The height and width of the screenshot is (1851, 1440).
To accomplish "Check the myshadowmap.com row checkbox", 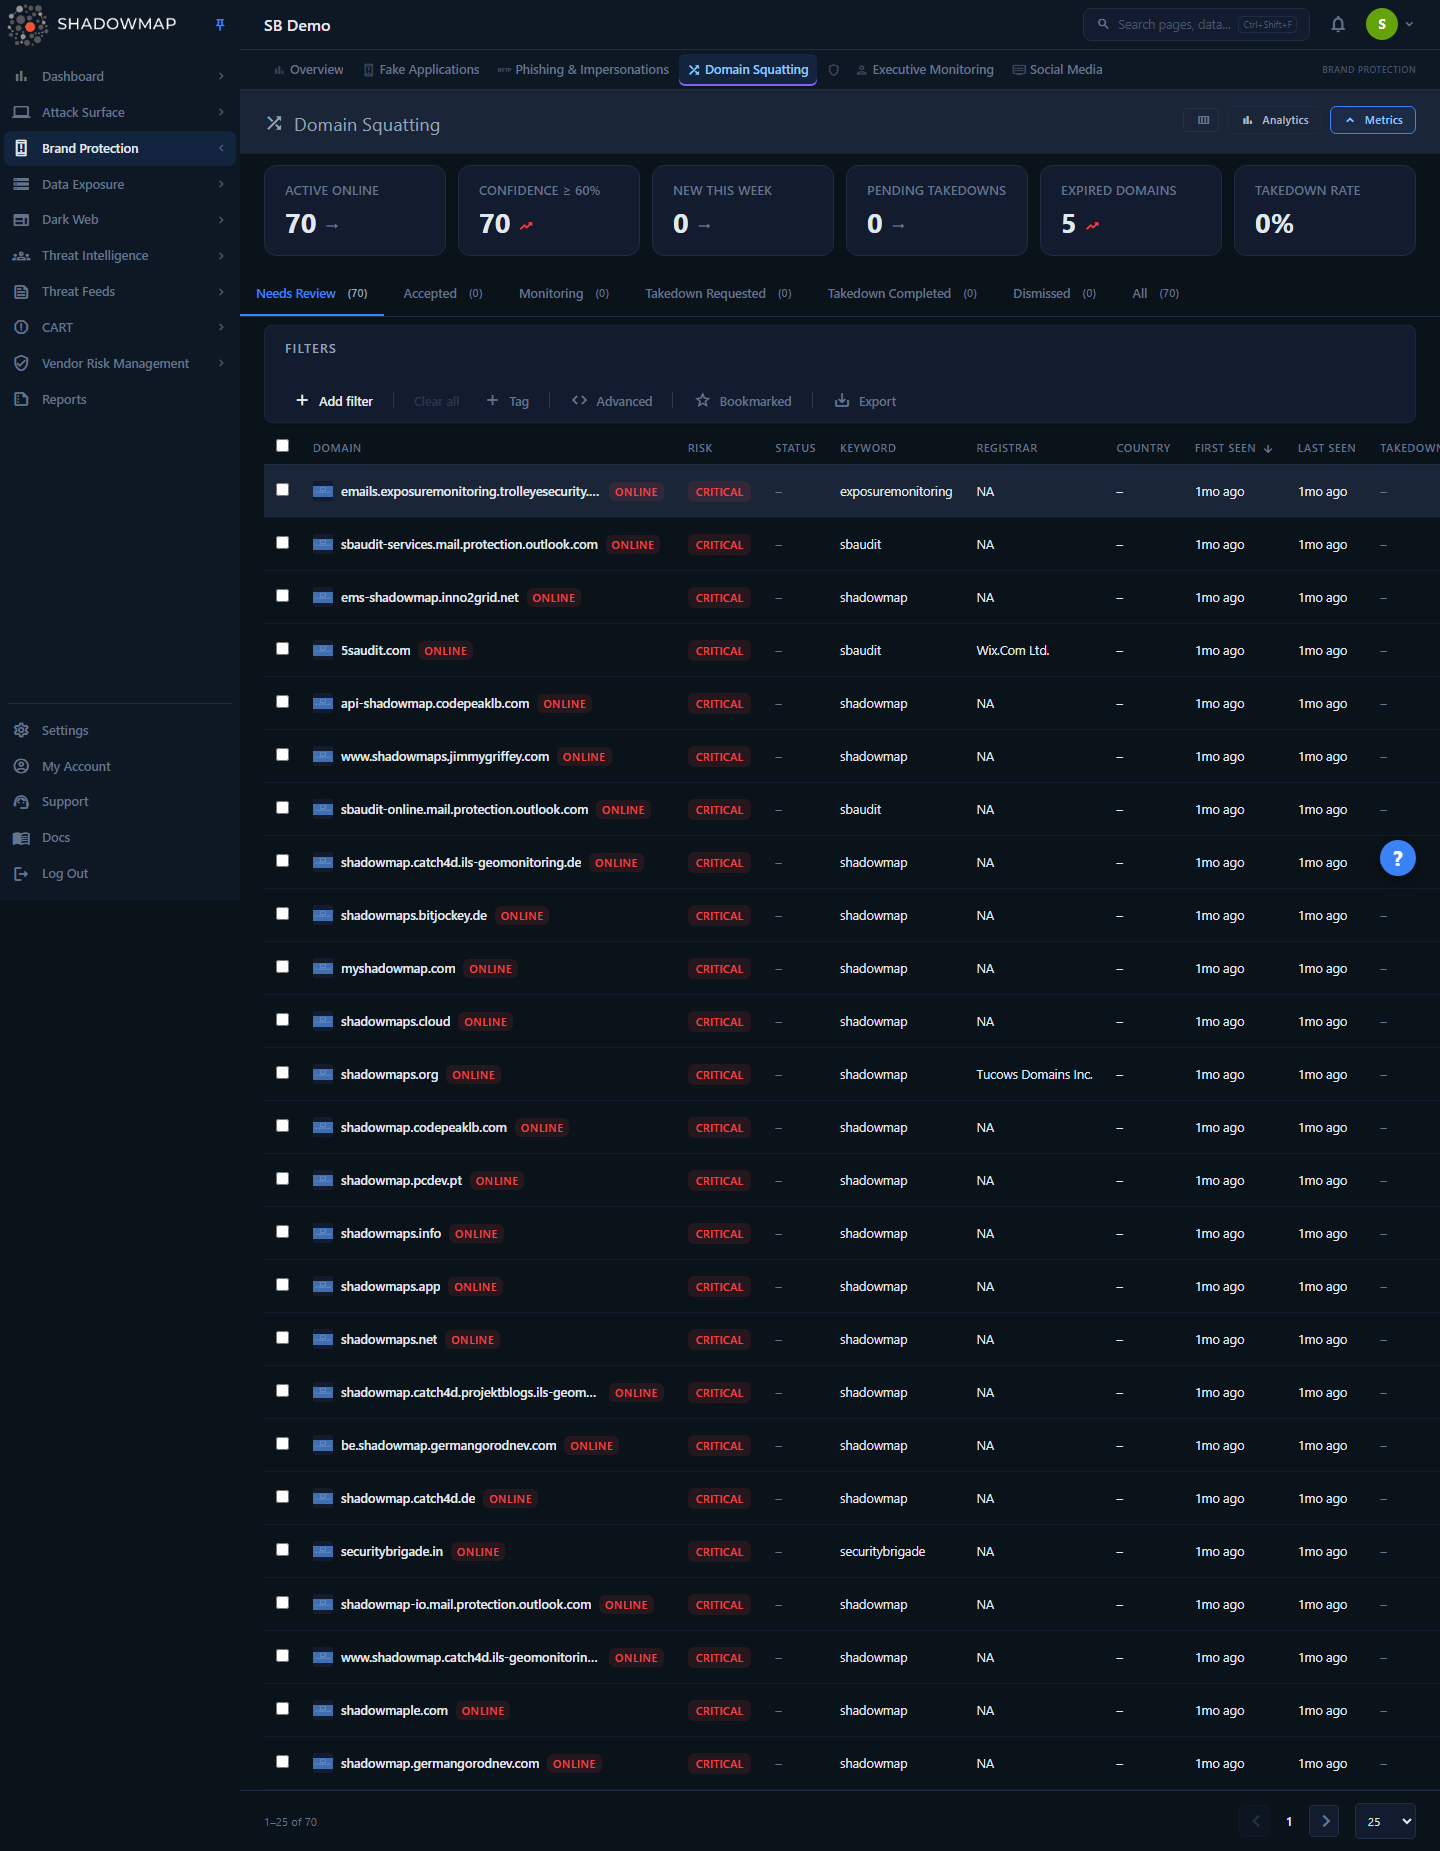I will pyautogui.click(x=282, y=967).
